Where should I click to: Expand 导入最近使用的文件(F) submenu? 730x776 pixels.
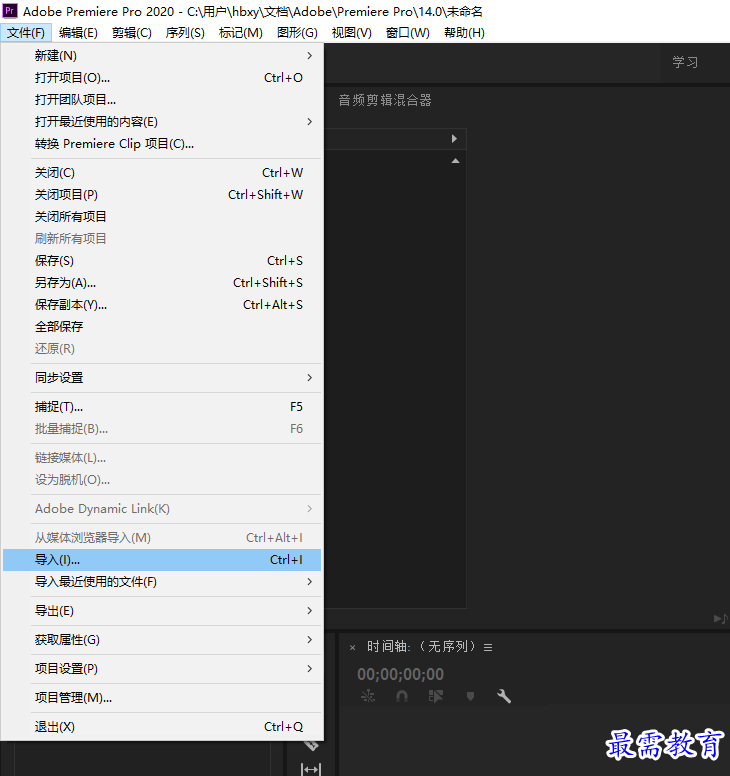click(x=162, y=582)
